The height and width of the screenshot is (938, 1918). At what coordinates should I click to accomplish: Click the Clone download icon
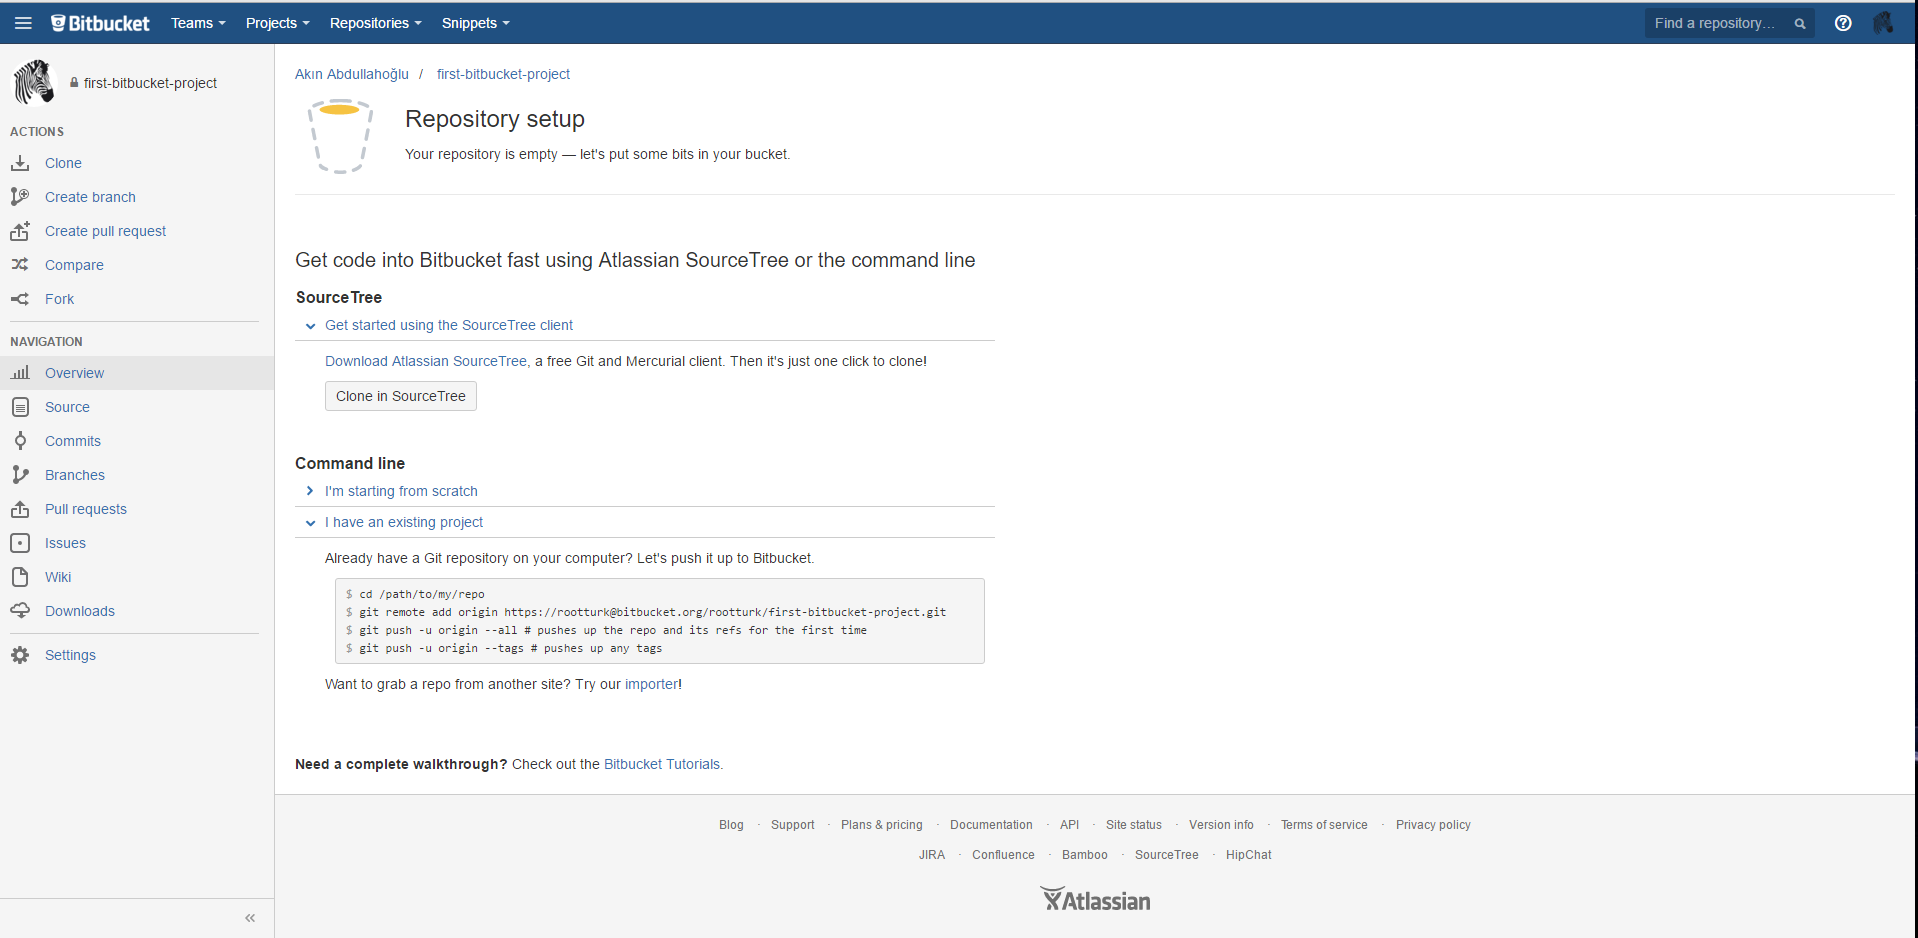click(20, 163)
